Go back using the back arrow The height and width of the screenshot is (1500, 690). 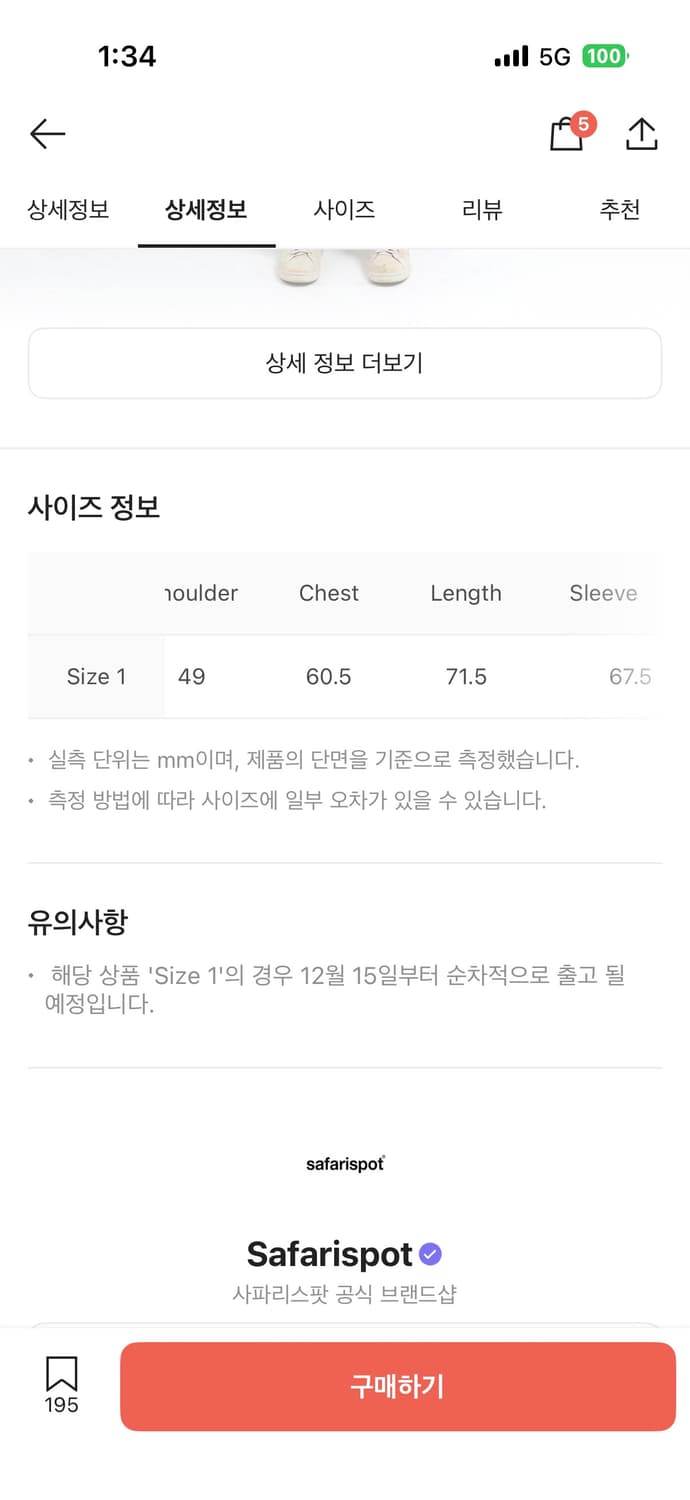point(46,133)
